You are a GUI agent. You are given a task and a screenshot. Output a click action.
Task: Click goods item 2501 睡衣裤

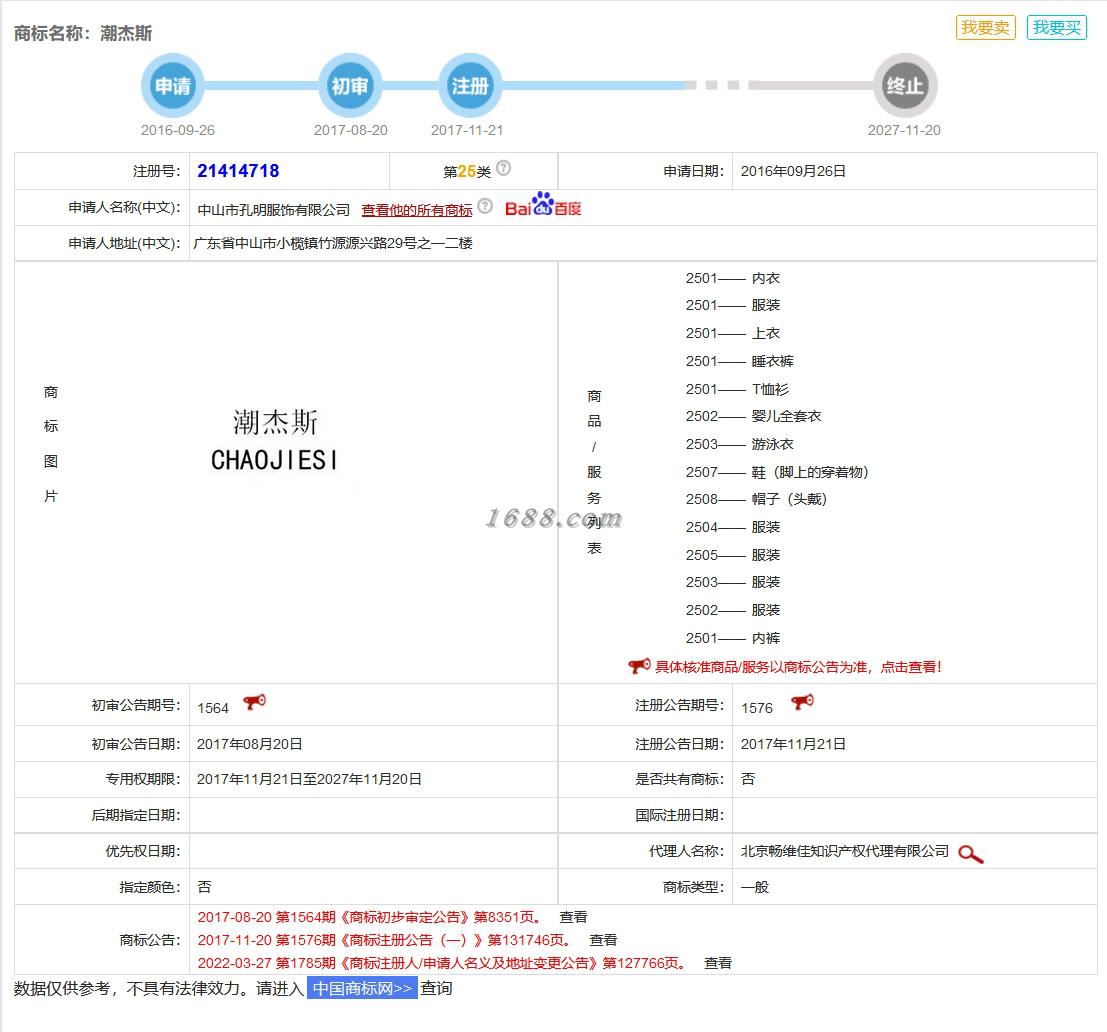[739, 361]
